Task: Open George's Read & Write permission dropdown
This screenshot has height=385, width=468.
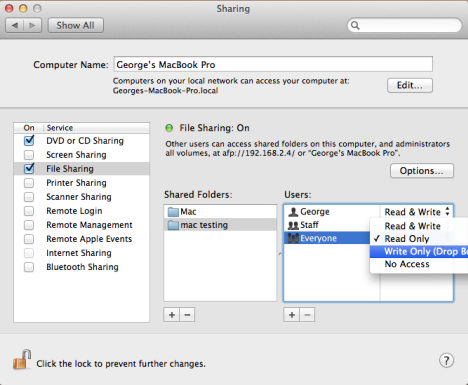Action: click(x=417, y=212)
